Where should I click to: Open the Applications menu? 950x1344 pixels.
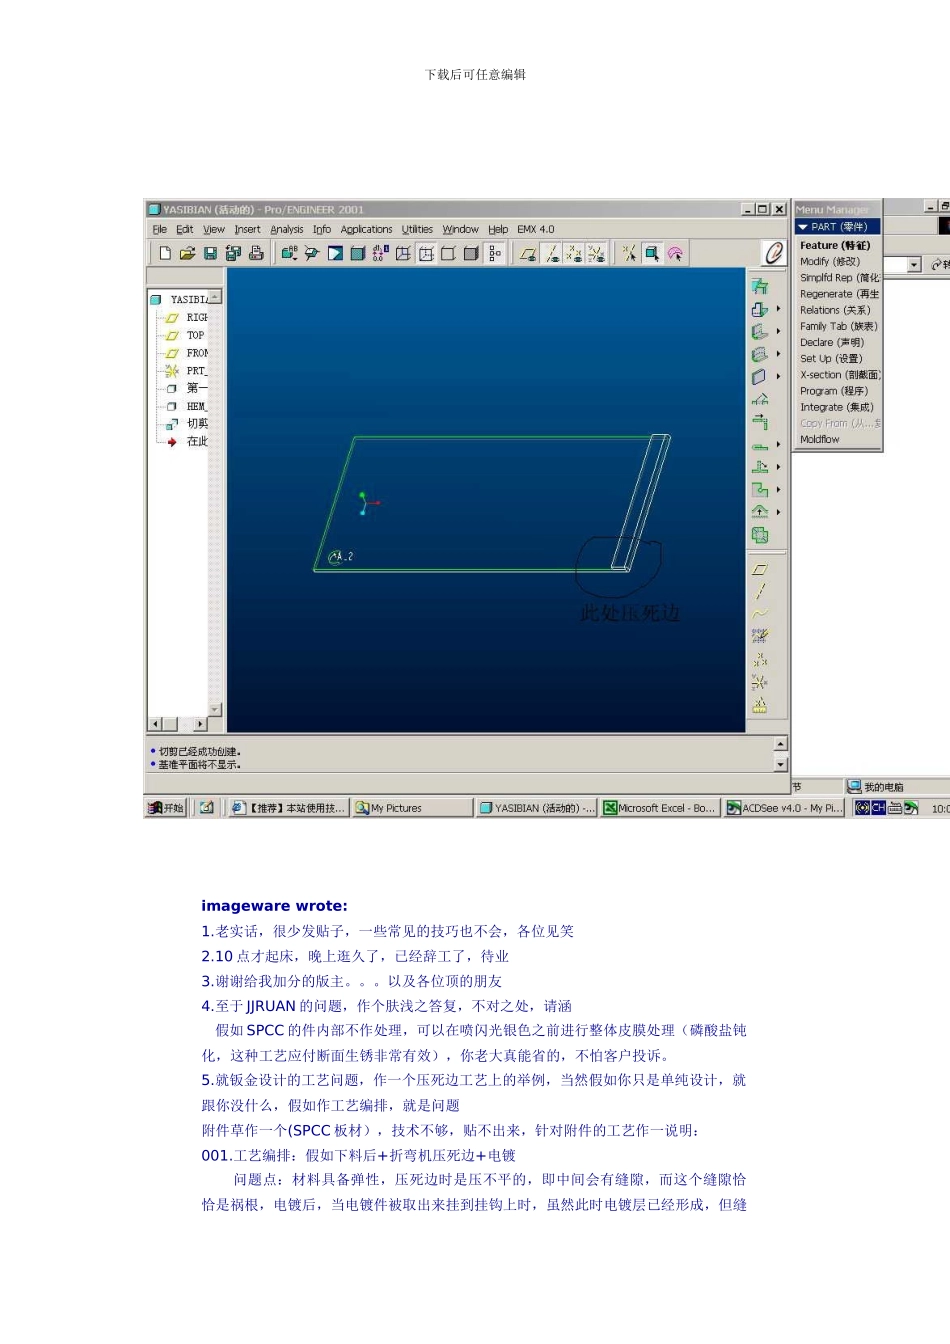366,230
